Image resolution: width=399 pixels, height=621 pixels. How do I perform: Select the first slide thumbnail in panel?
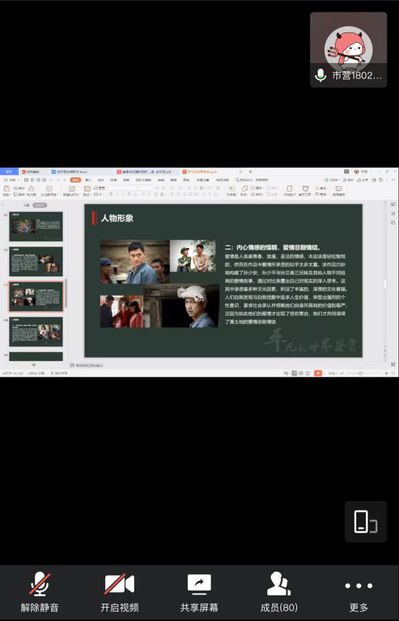pos(36,227)
